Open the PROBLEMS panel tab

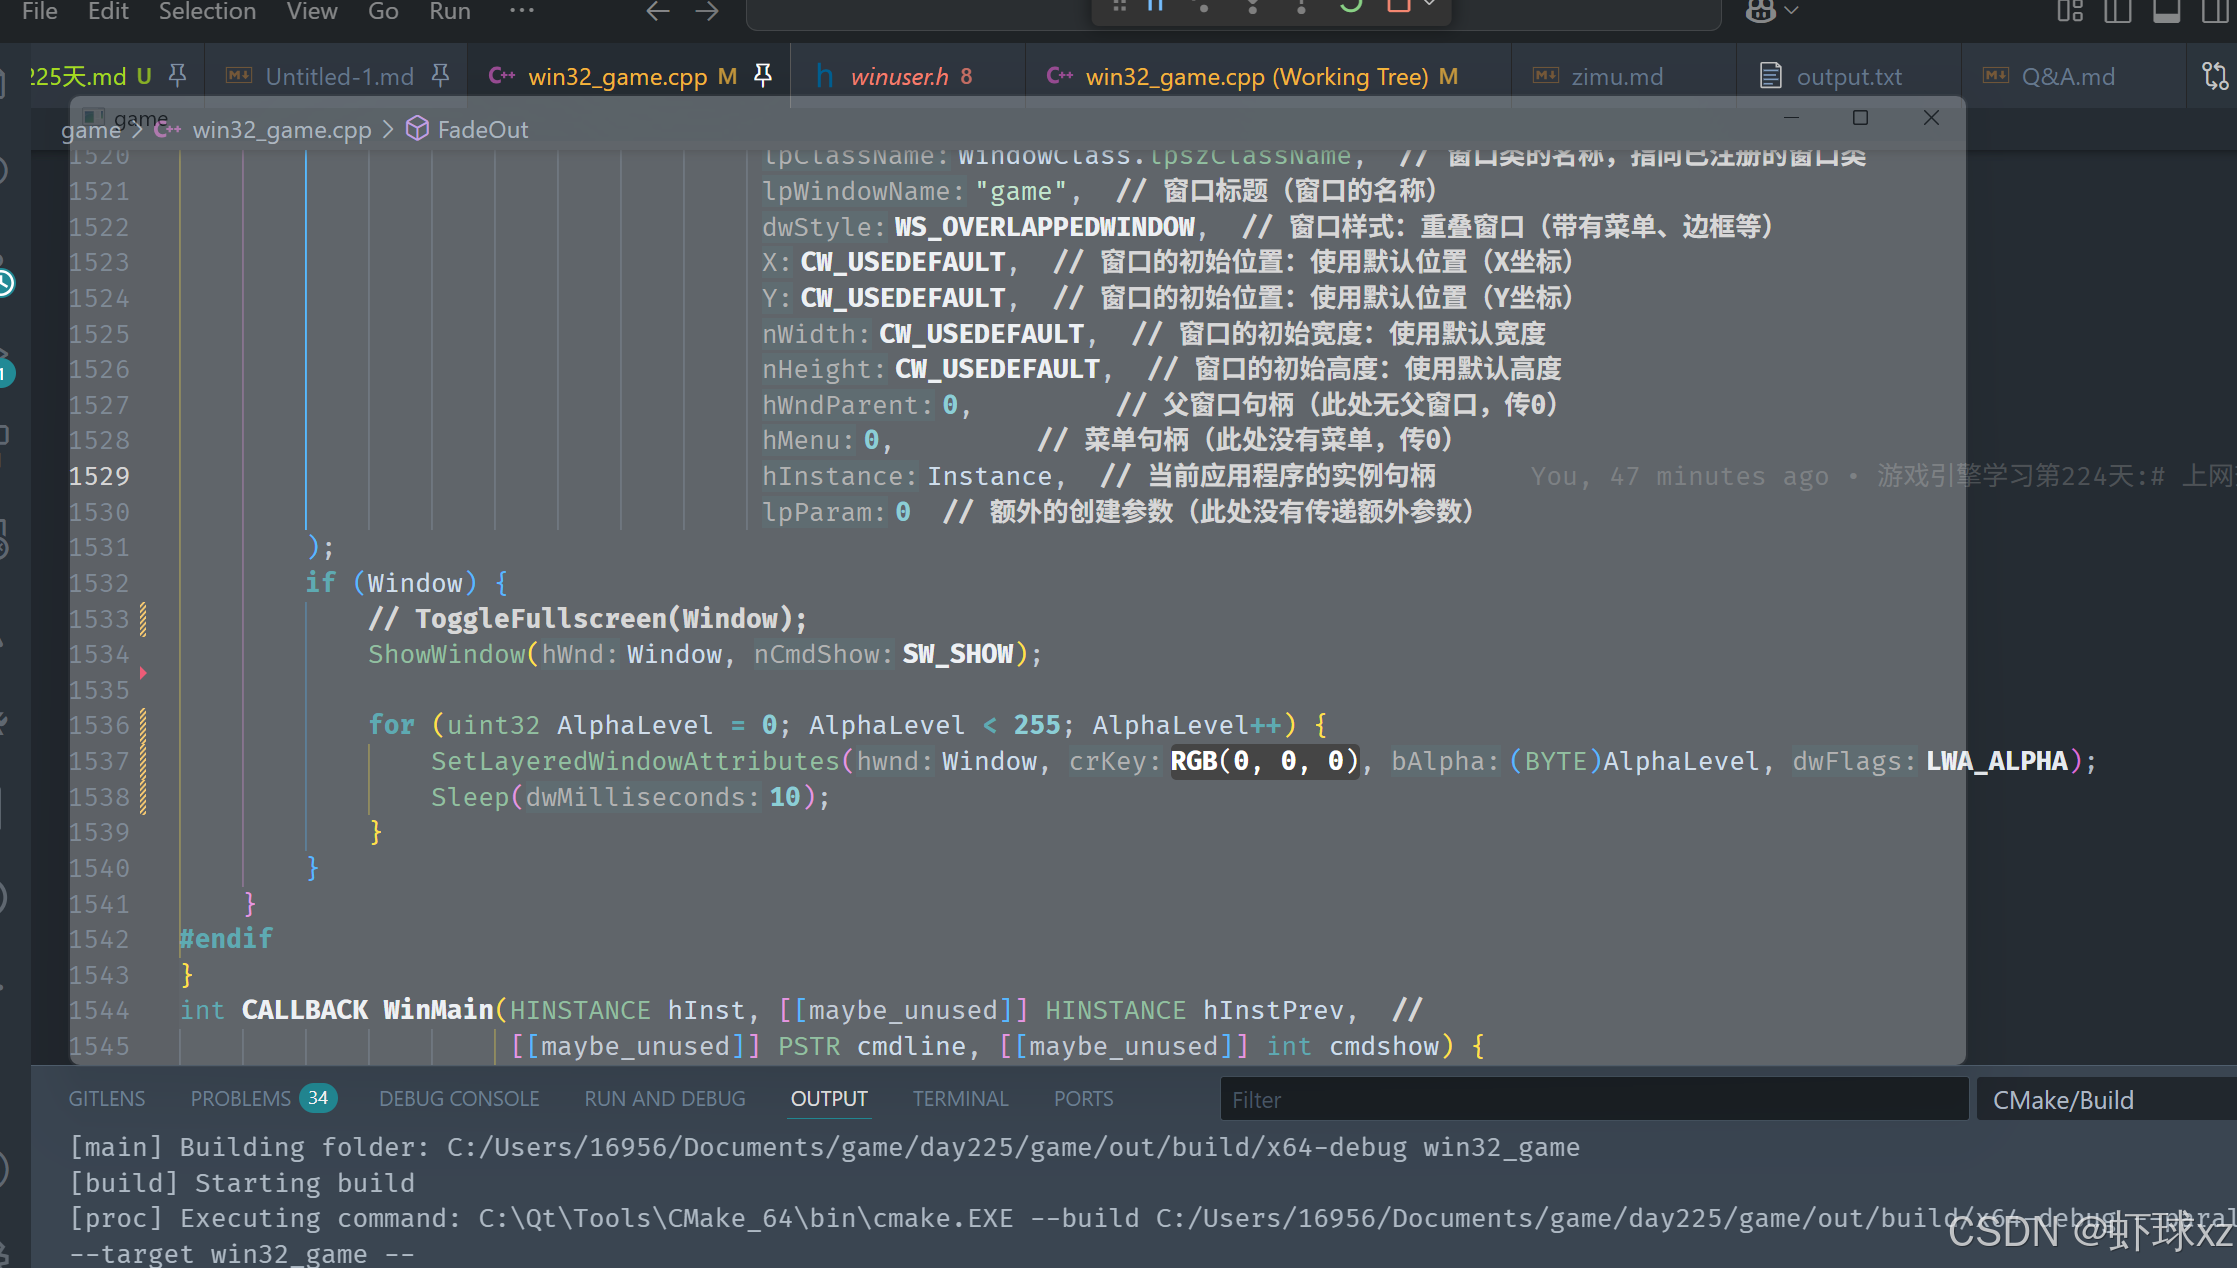coord(240,1099)
